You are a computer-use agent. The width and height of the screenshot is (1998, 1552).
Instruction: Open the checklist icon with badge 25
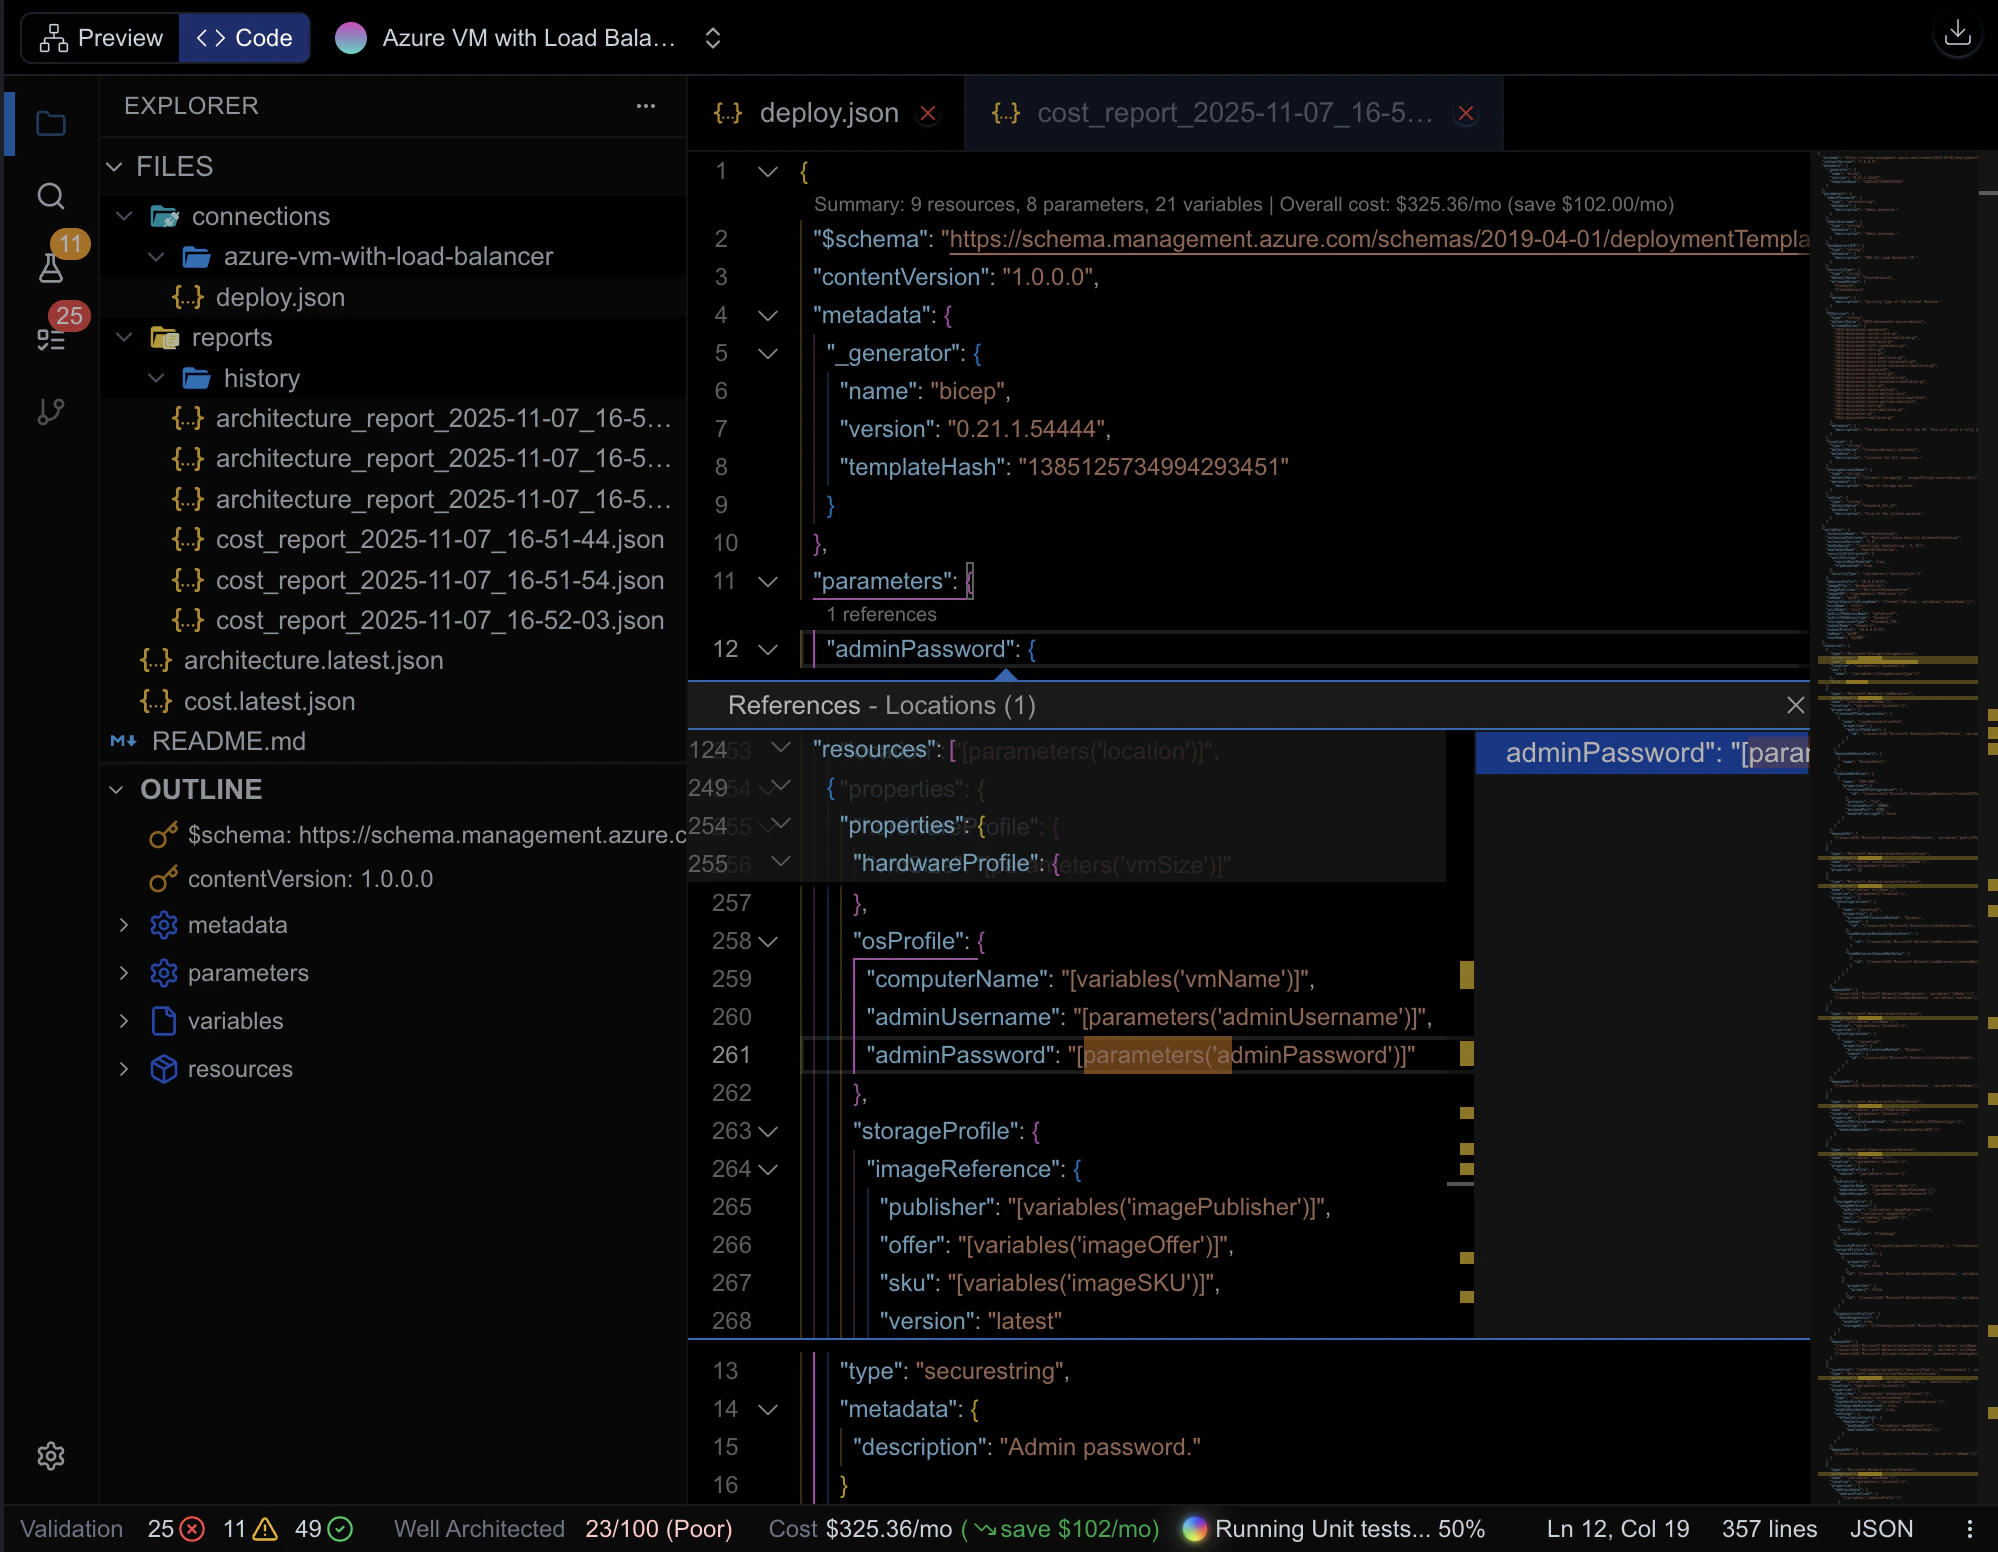(51, 339)
